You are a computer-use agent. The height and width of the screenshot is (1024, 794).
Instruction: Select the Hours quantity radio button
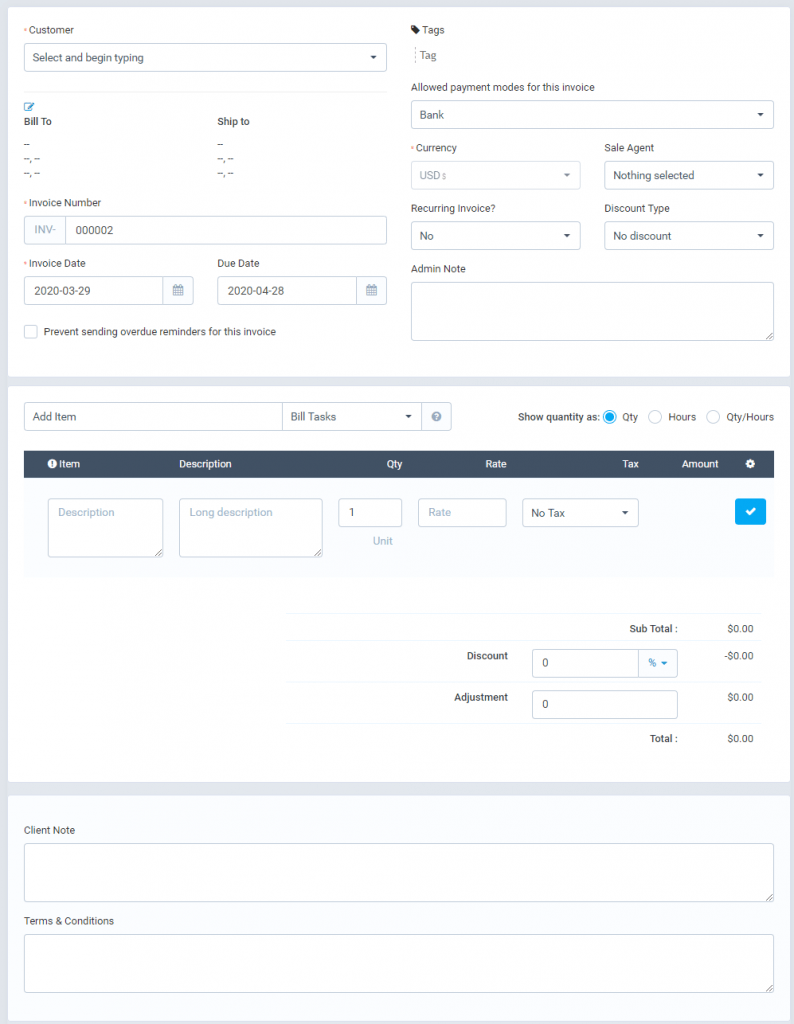(655, 417)
